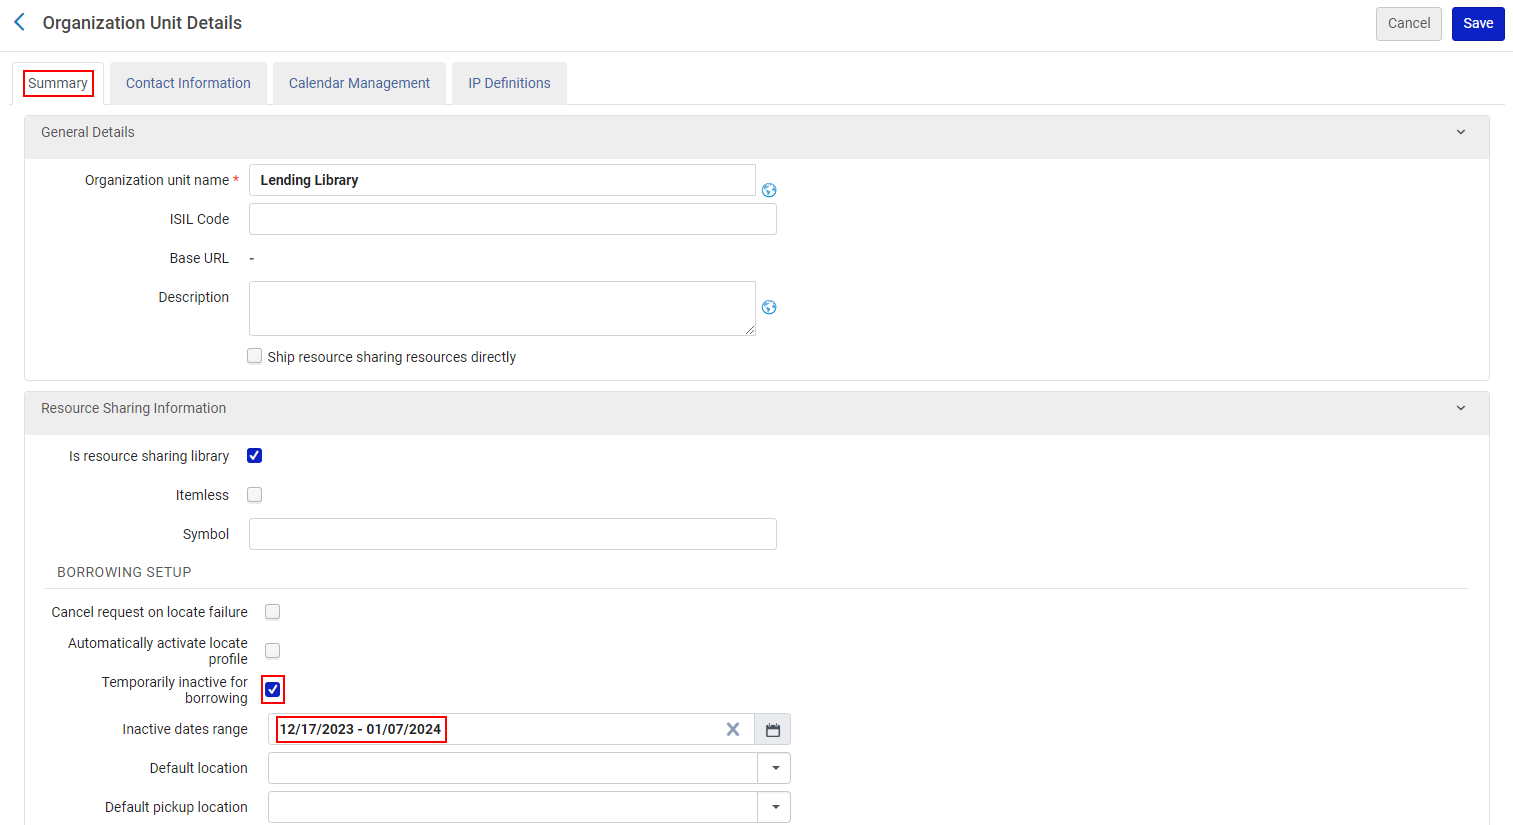Click into the ISIL Code field
1513x825 pixels.
[x=512, y=219]
